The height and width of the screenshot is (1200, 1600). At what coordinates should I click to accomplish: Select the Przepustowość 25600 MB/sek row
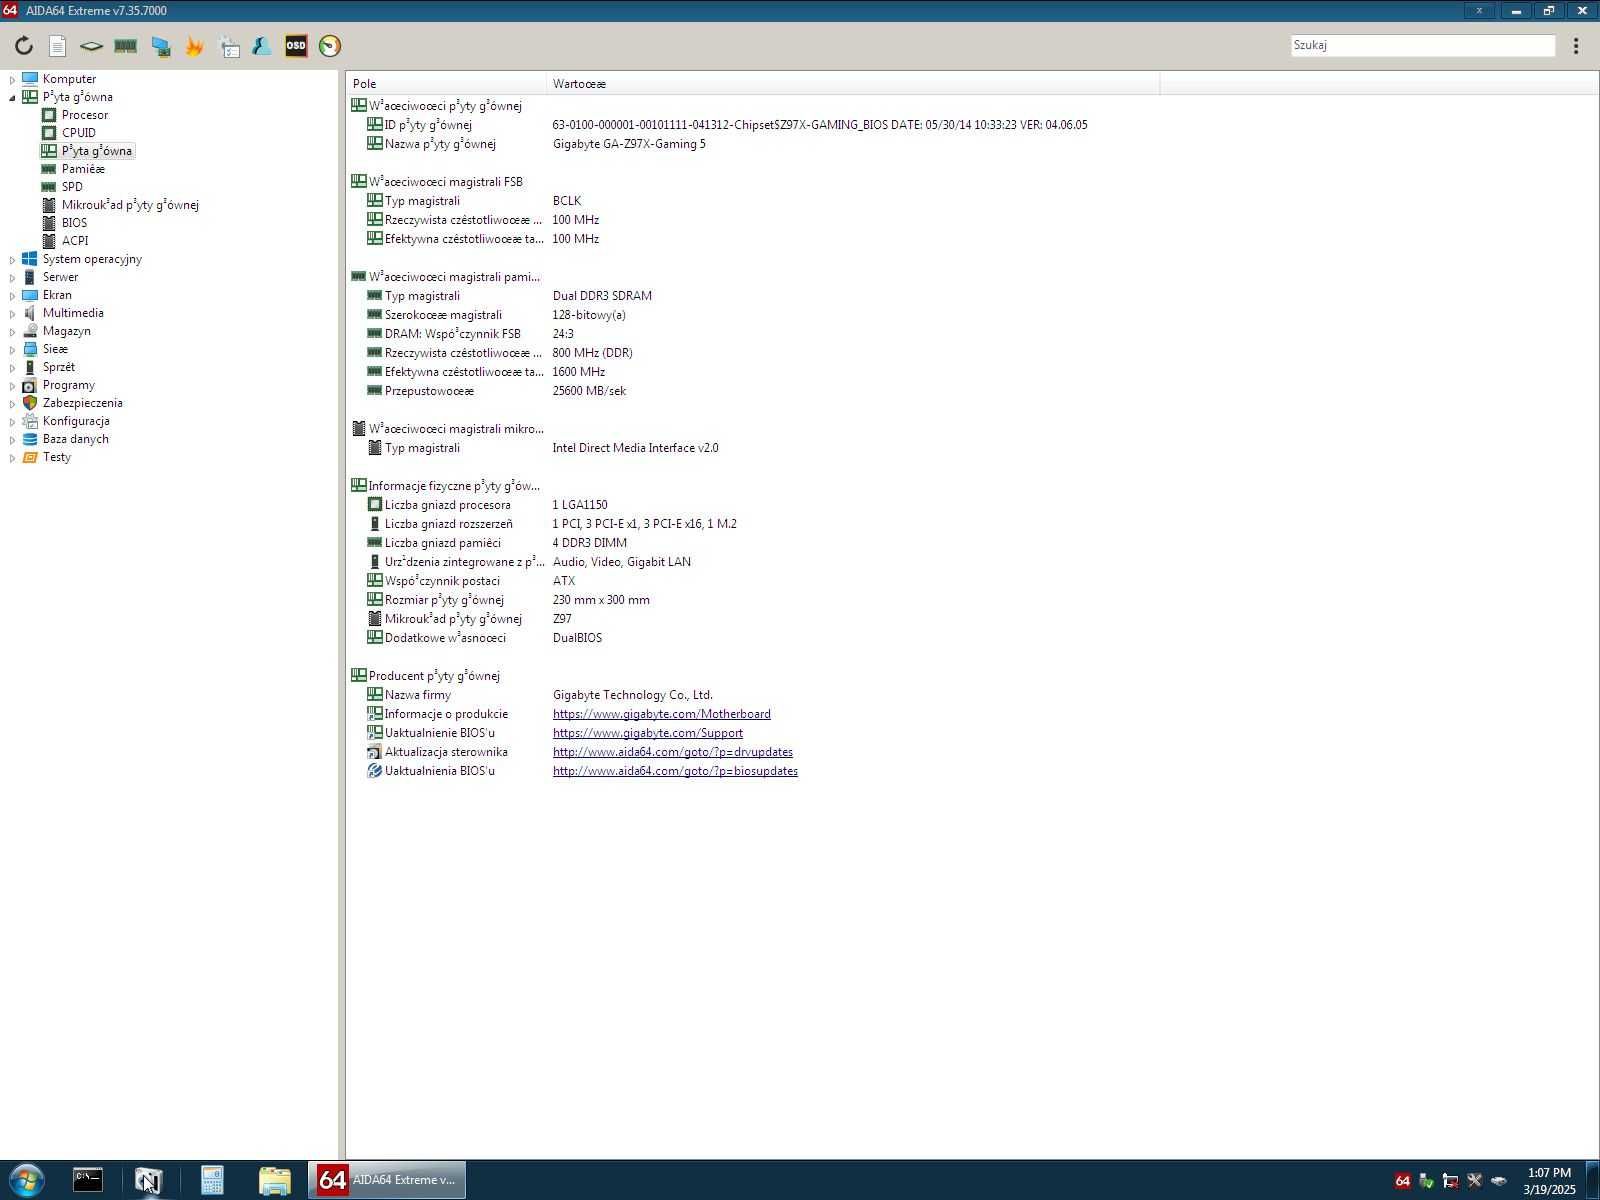tap(496, 391)
